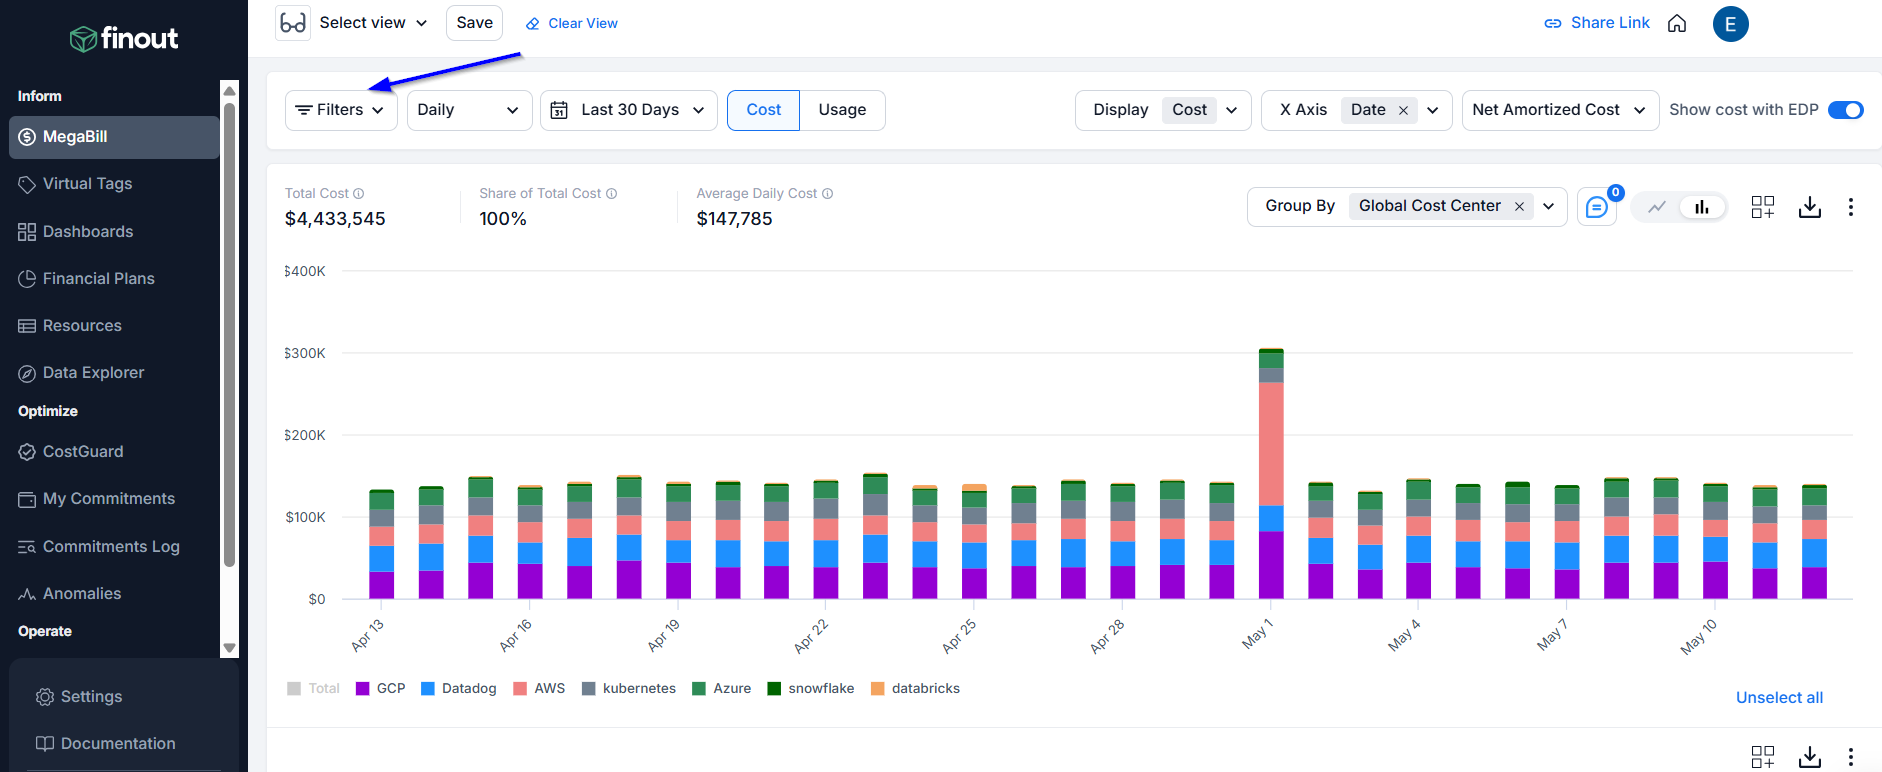Toggle snowflake series in legend
The height and width of the screenshot is (772, 1882).
pos(811,689)
